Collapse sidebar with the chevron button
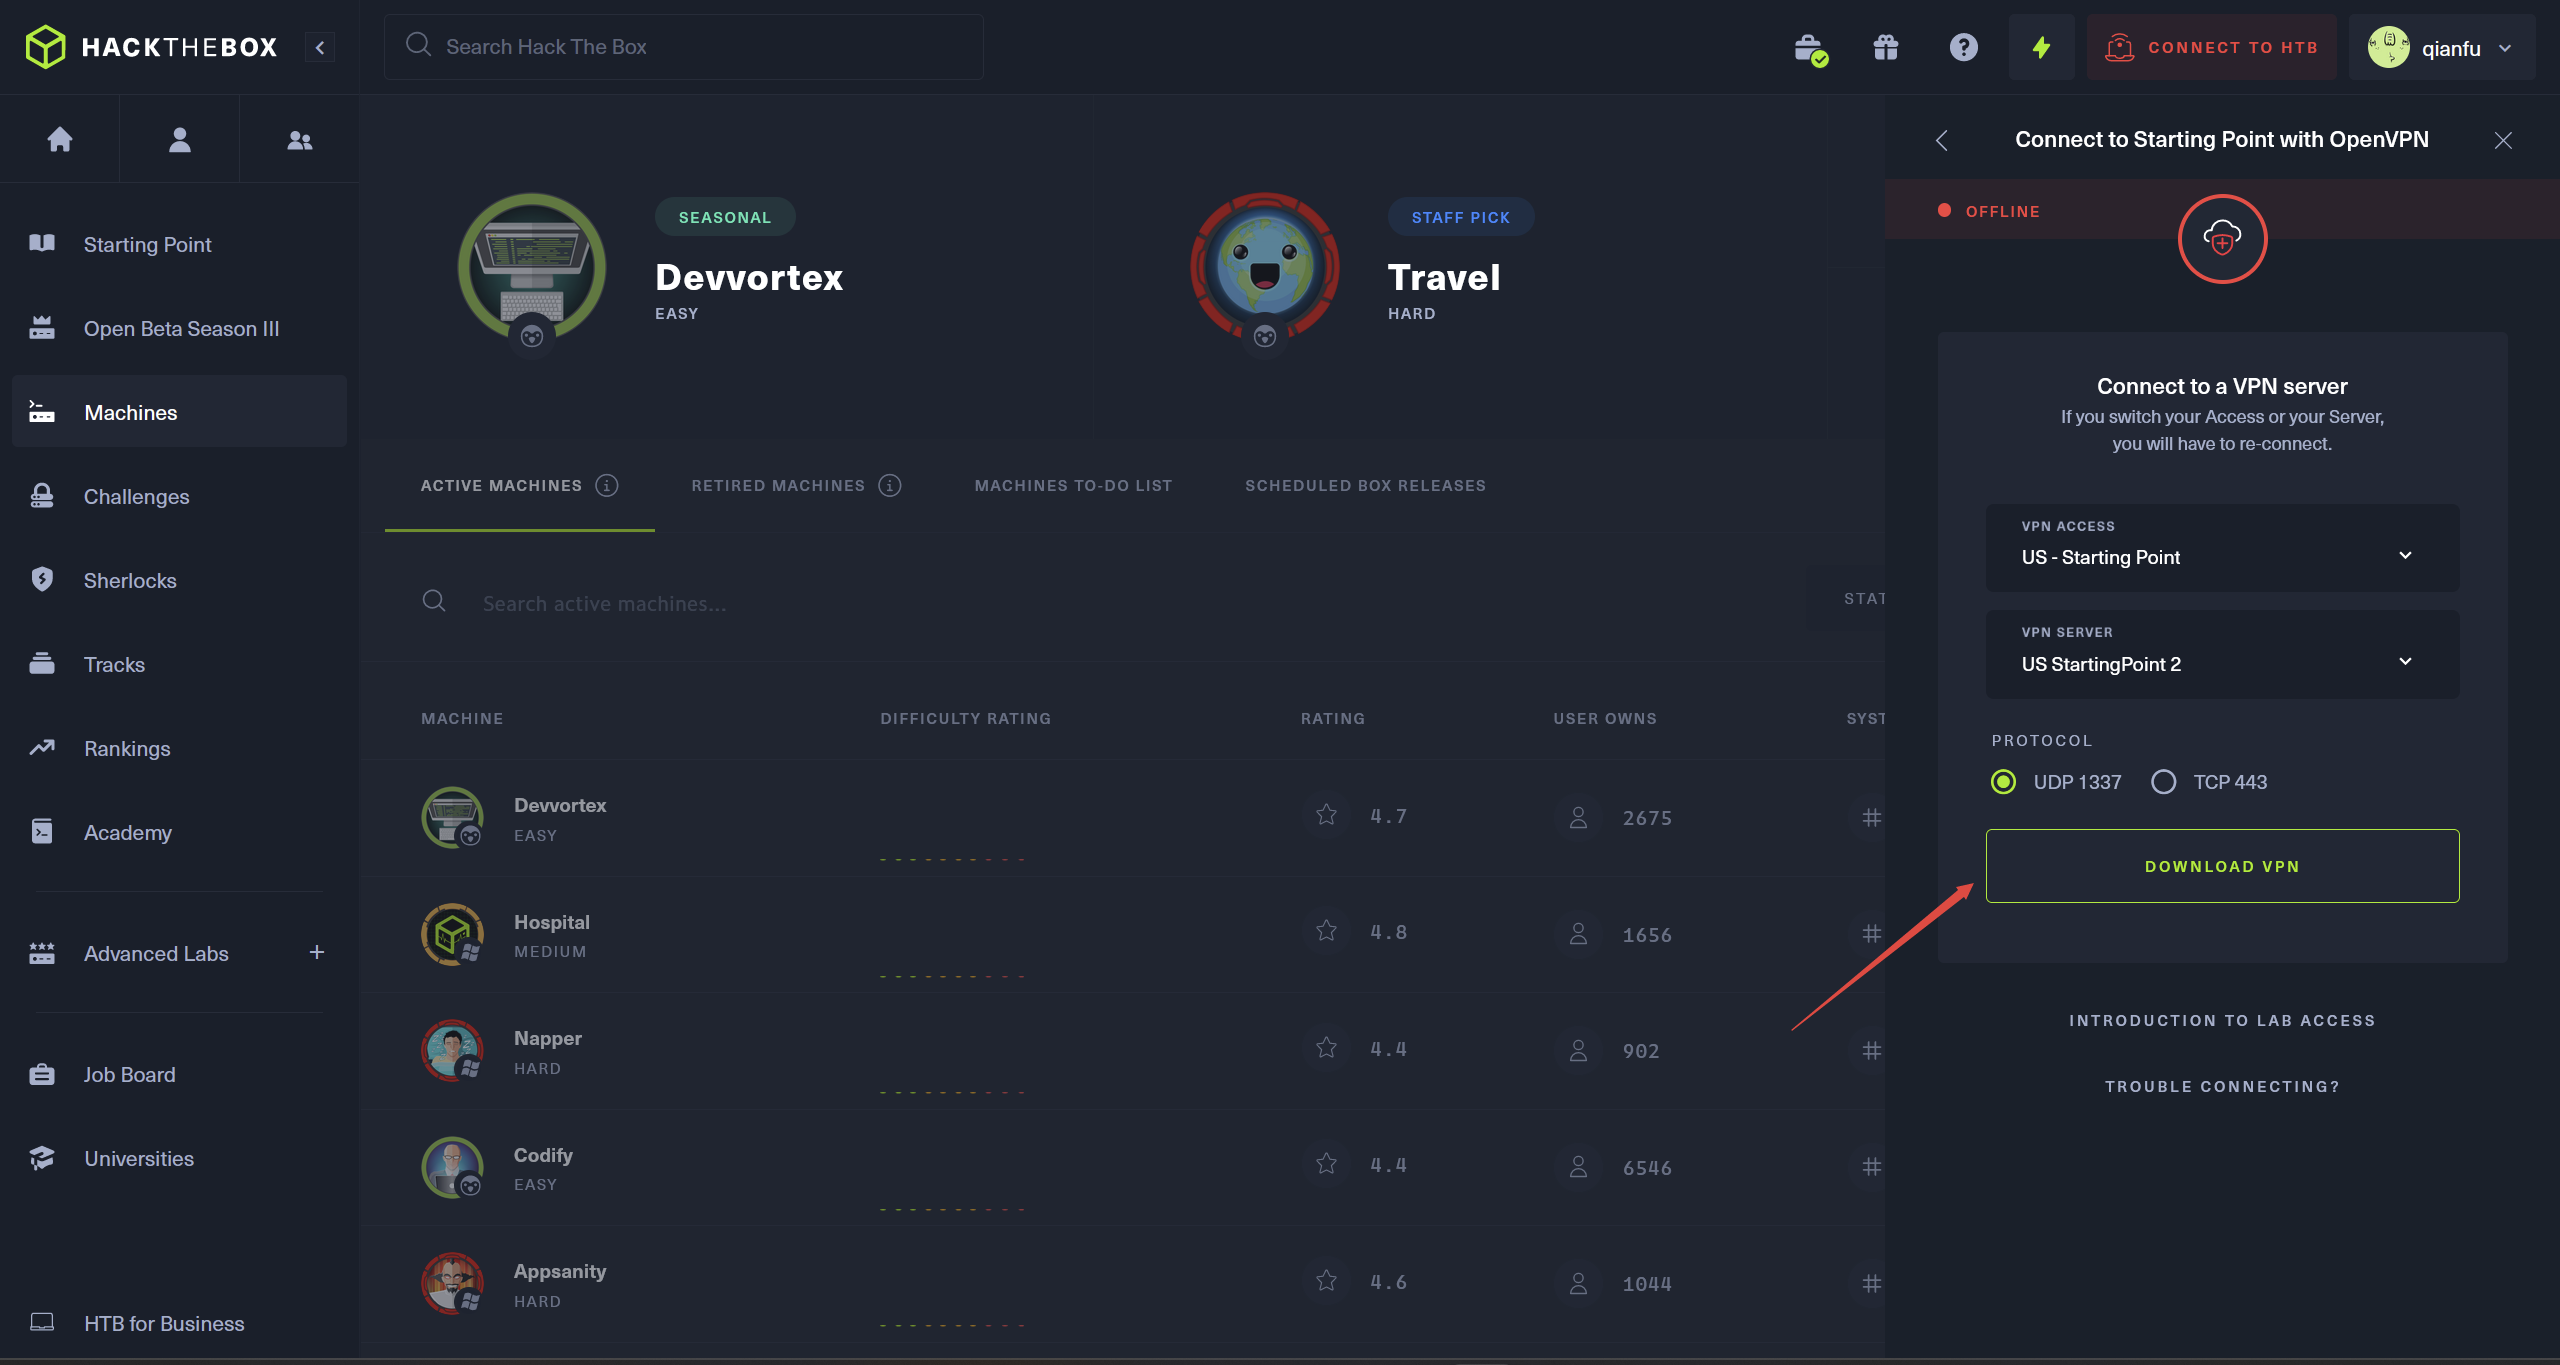 [x=320, y=47]
